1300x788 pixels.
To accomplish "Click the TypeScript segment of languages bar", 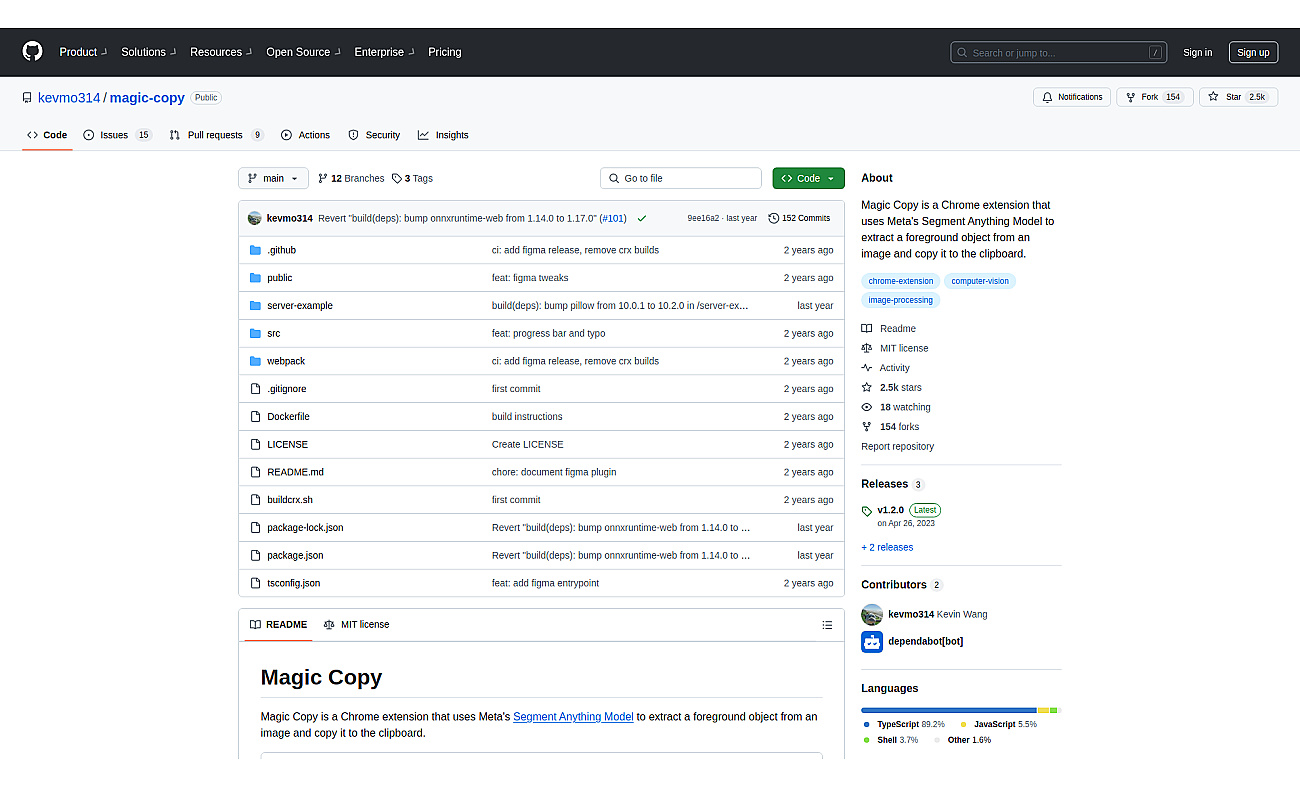I will (949, 711).
